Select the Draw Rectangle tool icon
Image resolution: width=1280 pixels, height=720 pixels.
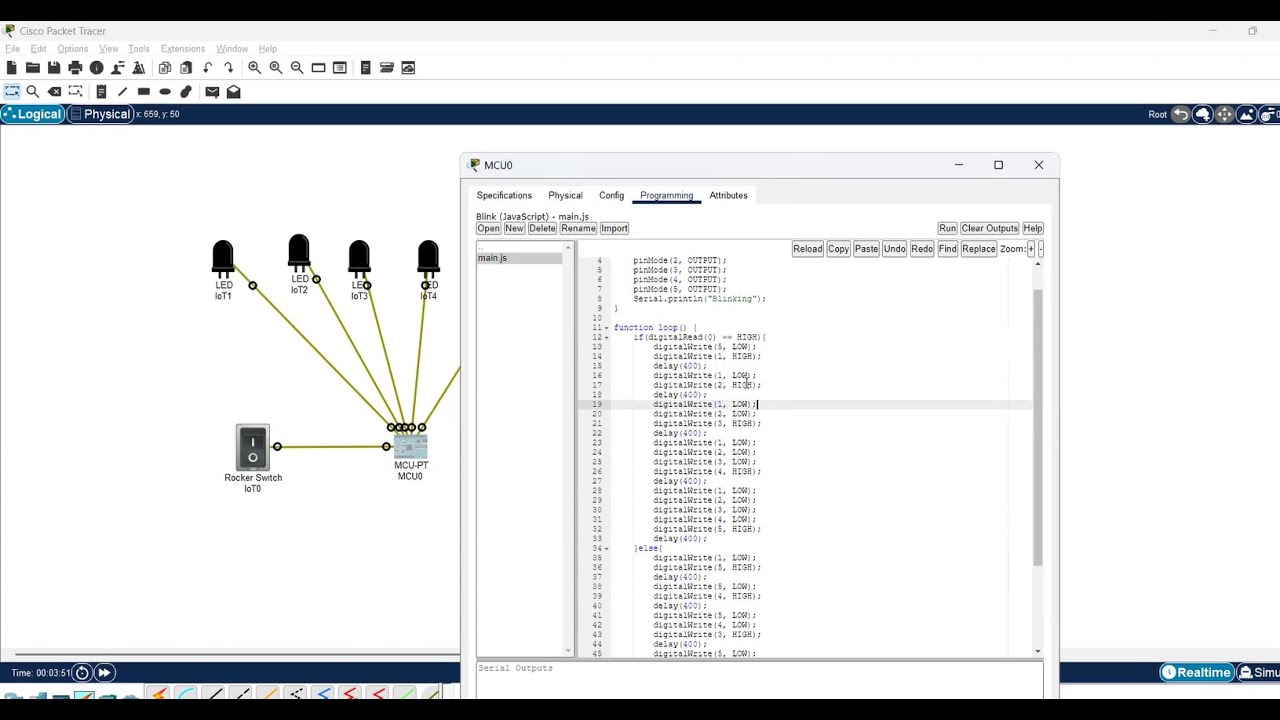pyautogui.click(x=144, y=92)
